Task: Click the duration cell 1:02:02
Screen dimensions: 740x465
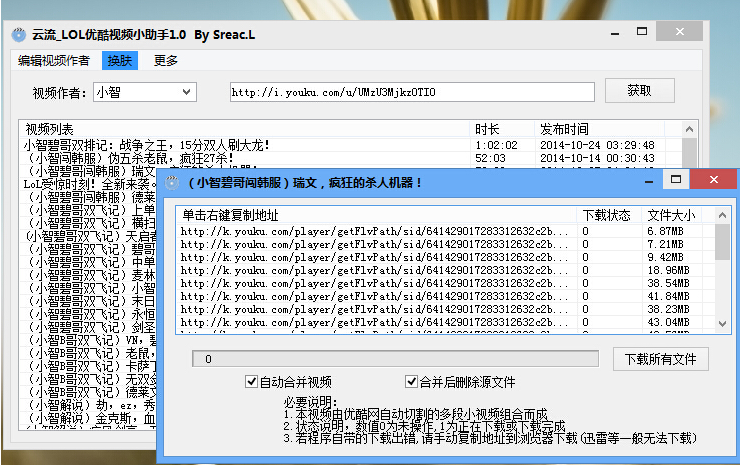Action: coord(496,145)
